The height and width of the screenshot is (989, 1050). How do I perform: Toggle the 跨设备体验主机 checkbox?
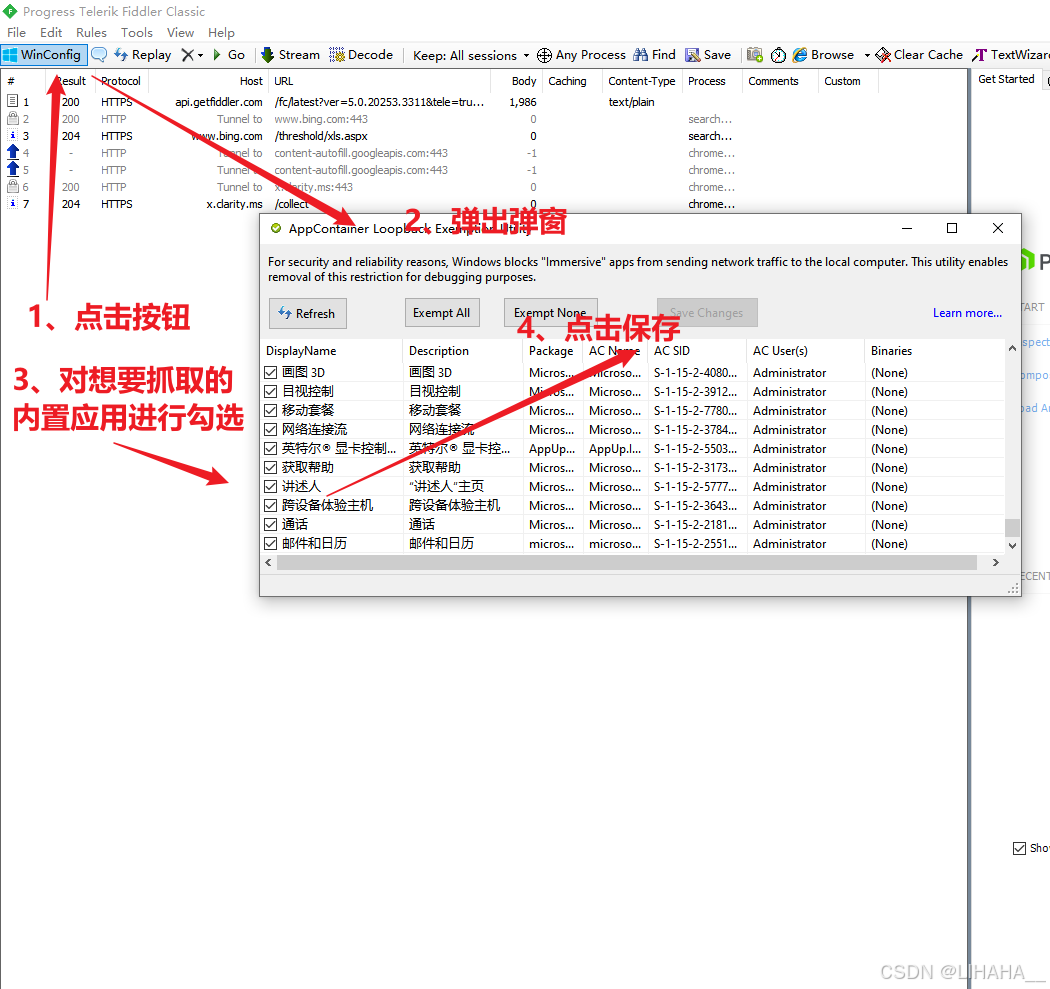[271, 506]
